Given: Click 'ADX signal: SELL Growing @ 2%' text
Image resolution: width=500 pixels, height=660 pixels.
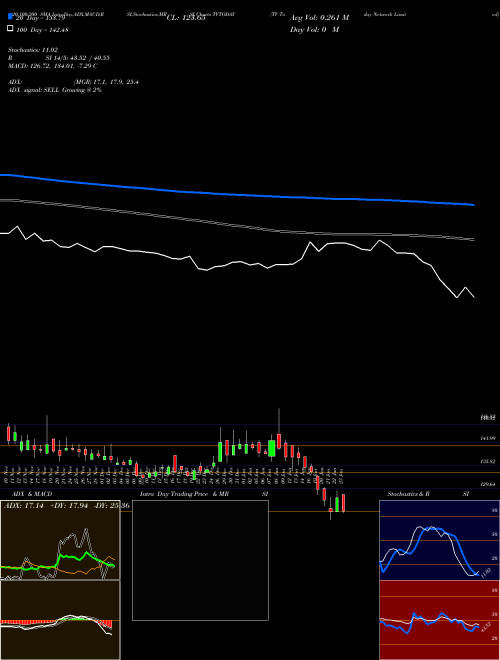Looking at the screenshot, I should click(55, 90).
